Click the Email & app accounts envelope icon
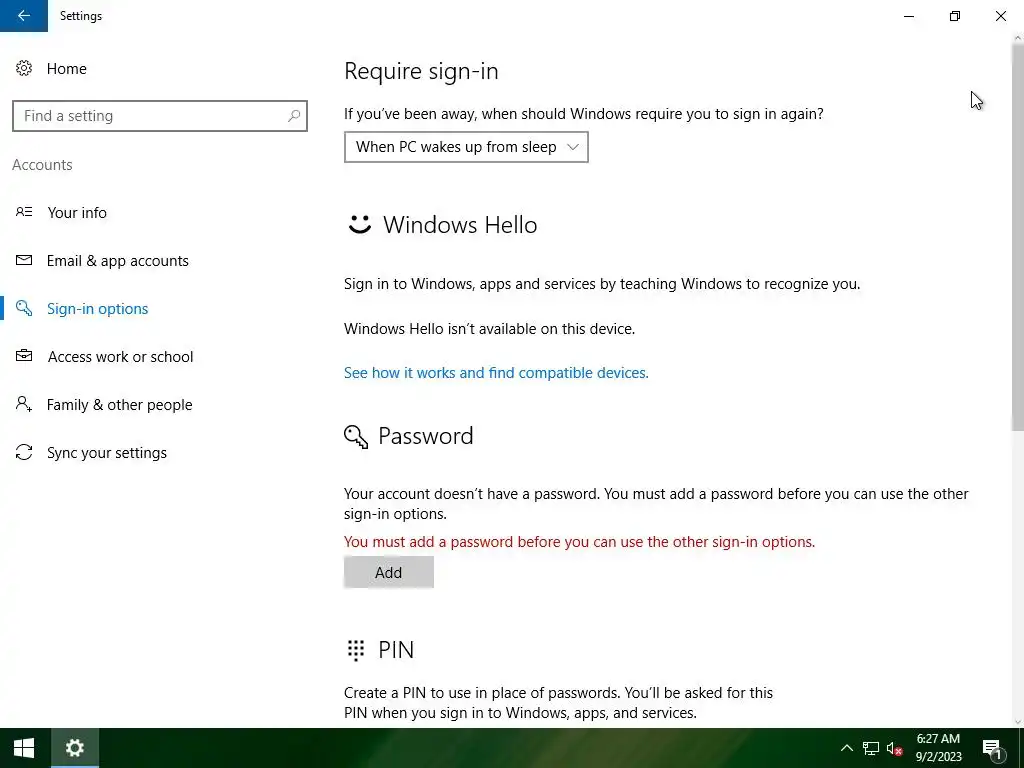The height and width of the screenshot is (768, 1024). pyautogui.click(x=24, y=260)
